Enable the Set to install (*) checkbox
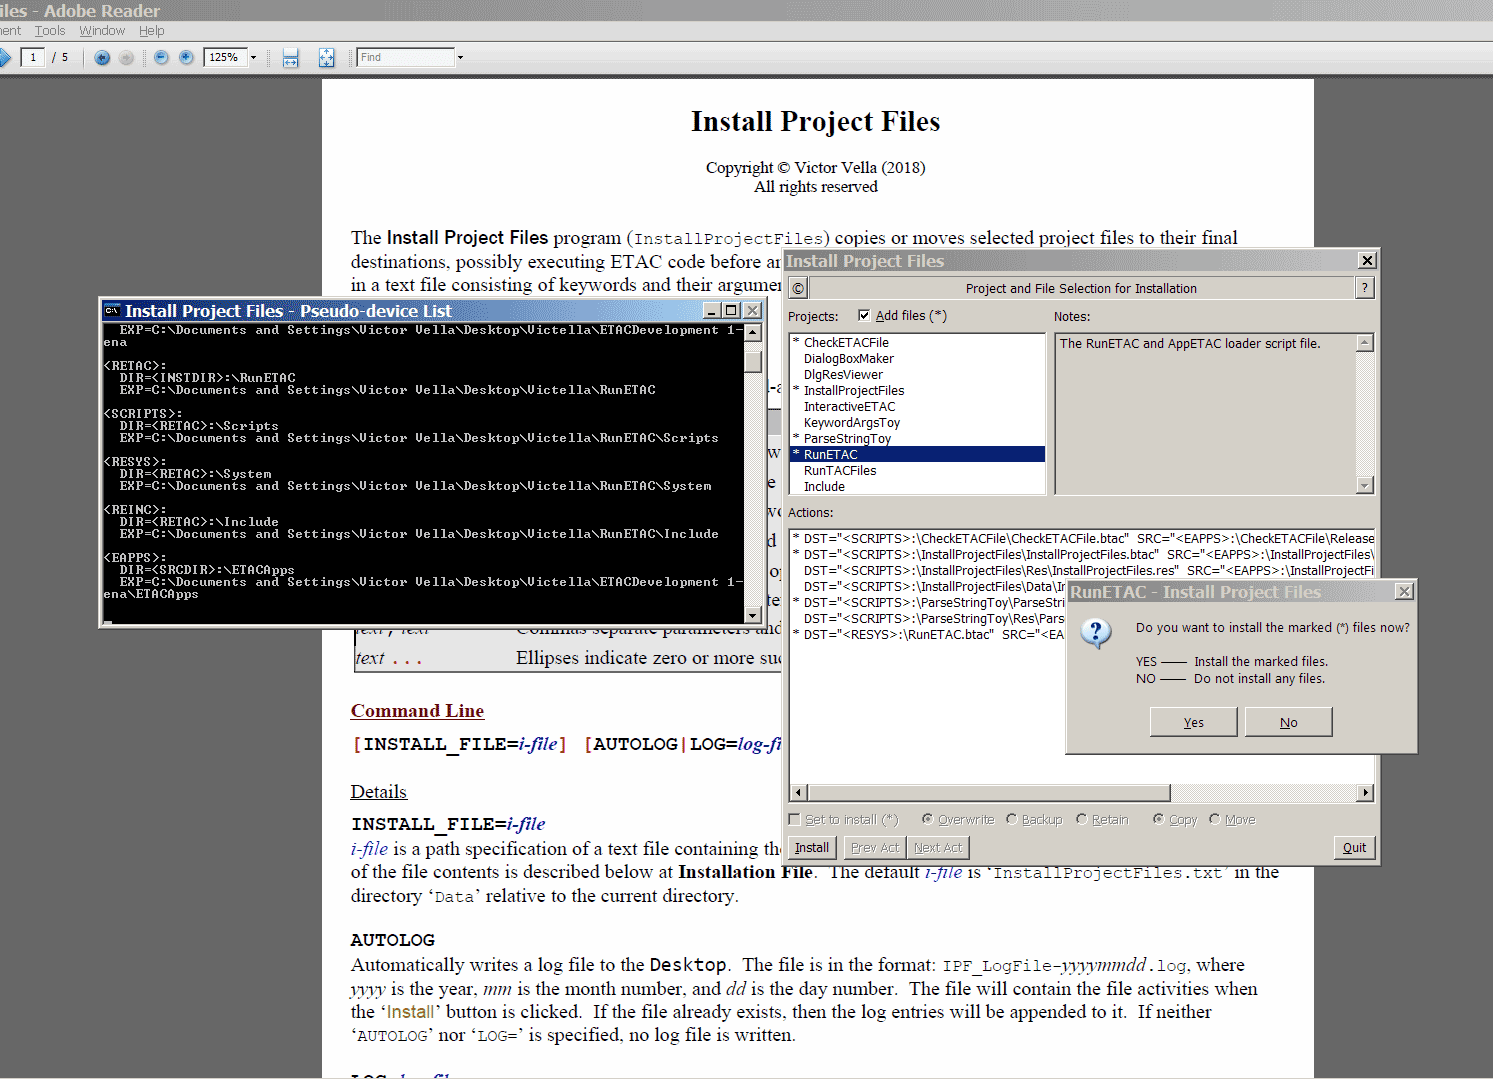 [x=795, y=819]
